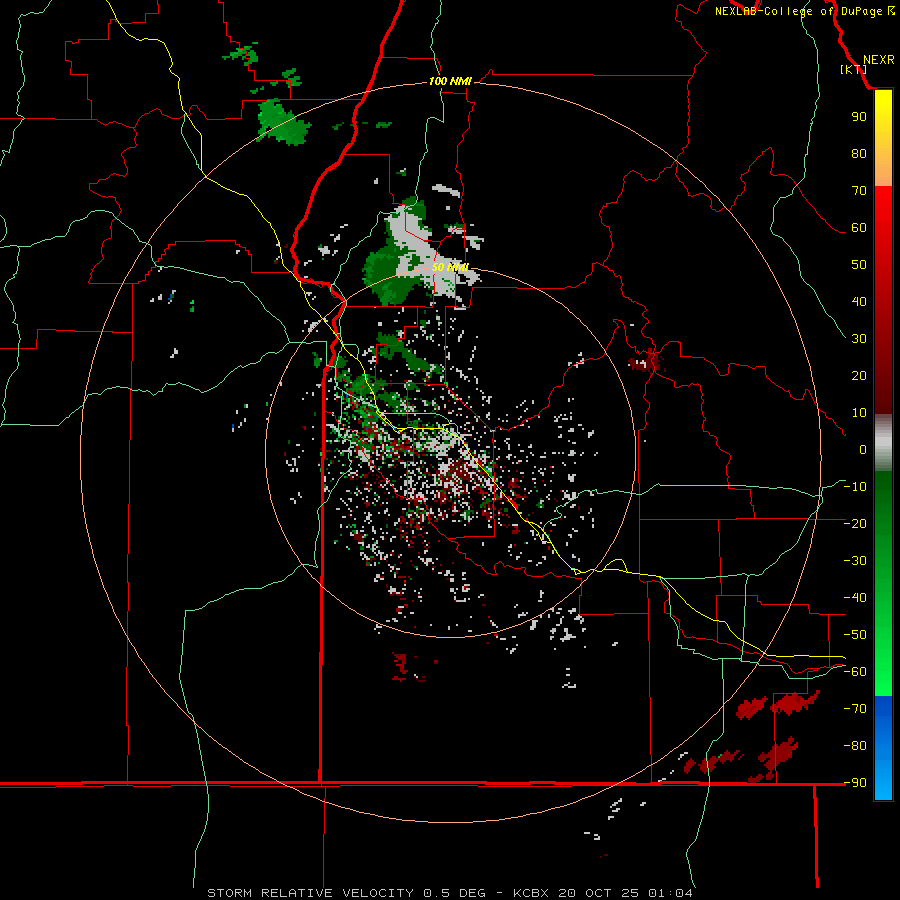Select the "40" value on velocity scale
The width and height of the screenshot is (900, 900).
[859, 302]
